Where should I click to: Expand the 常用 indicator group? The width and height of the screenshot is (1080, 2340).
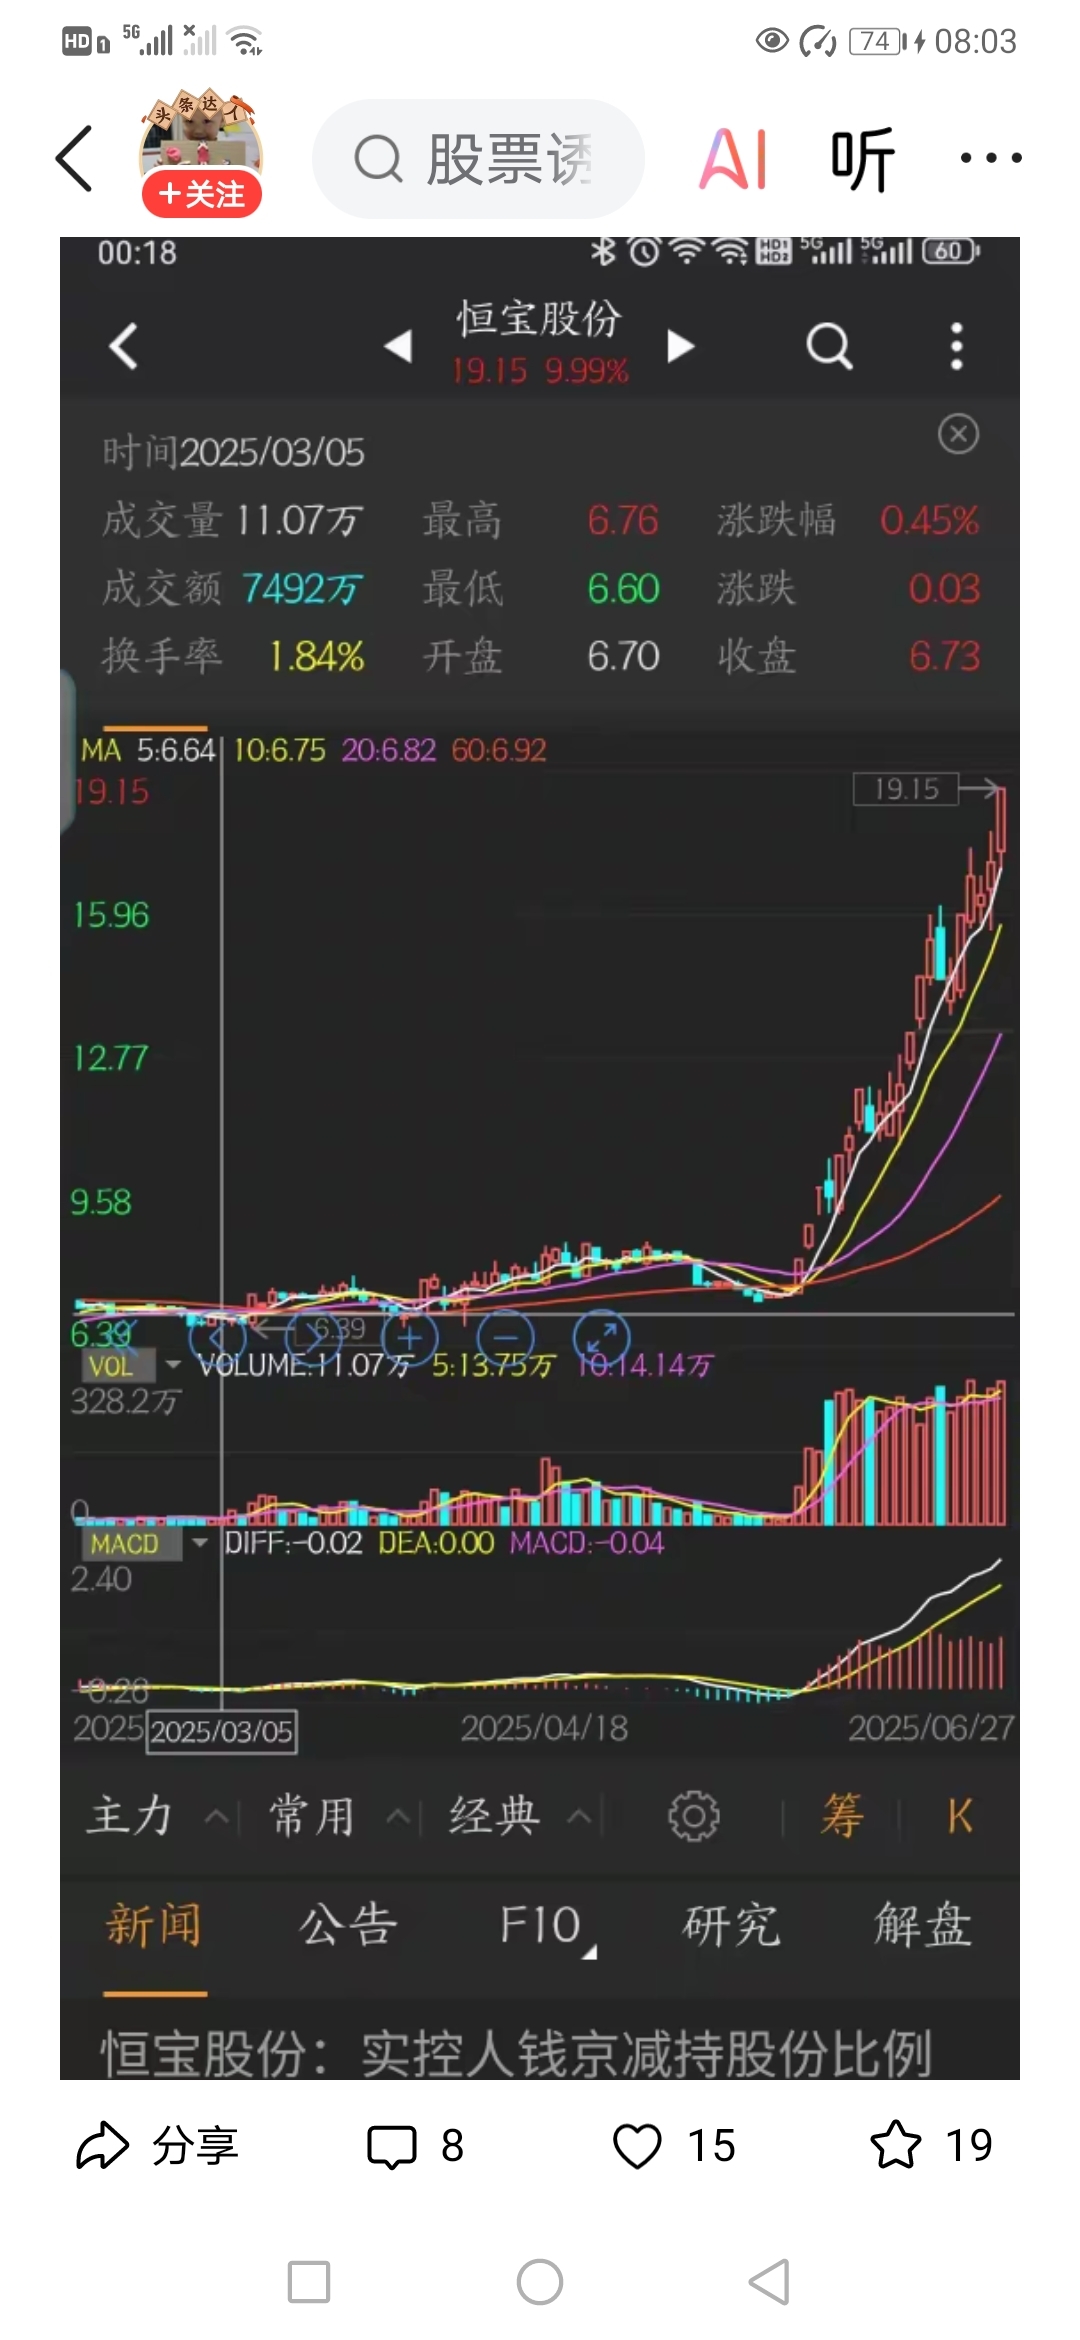(338, 1815)
